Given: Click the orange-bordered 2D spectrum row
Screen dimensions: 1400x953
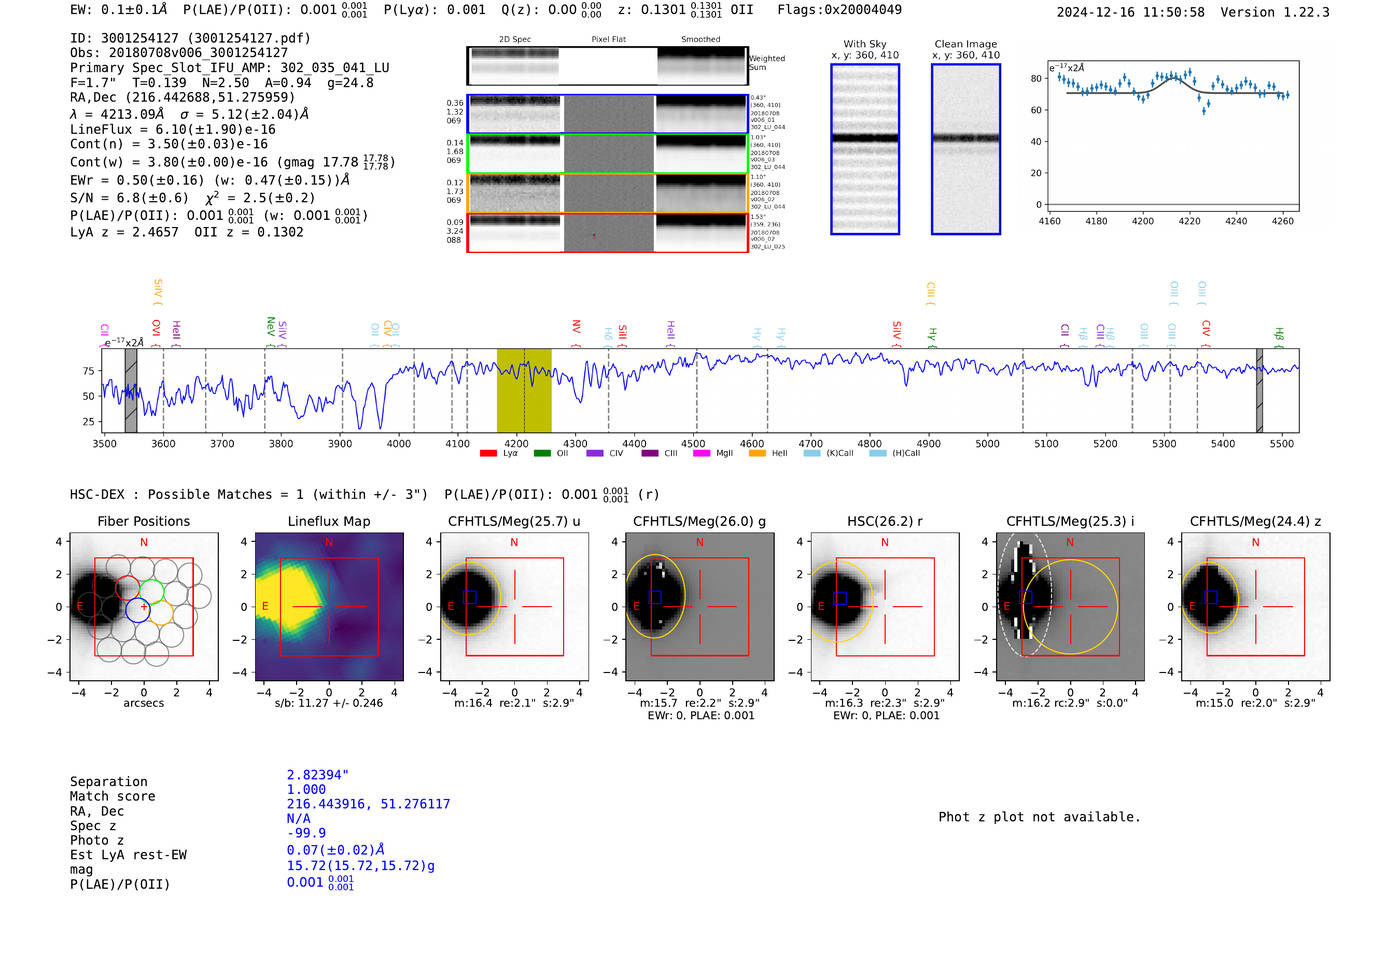Looking at the screenshot, I should click(x=607, y=193).
